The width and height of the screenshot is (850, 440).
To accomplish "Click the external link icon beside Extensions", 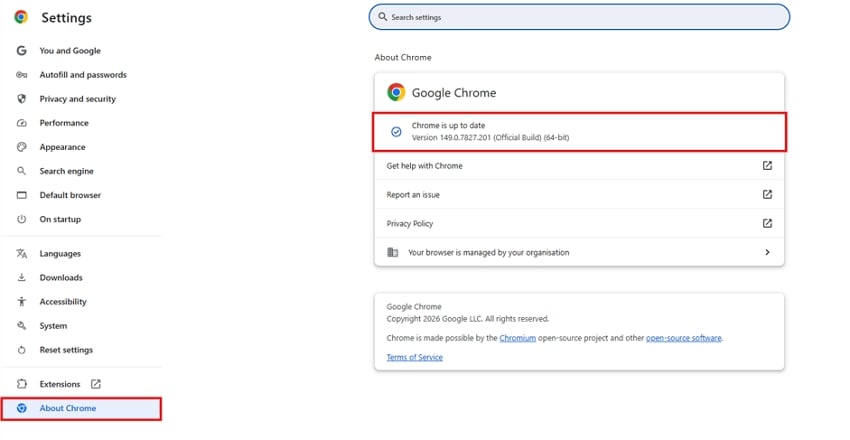I will [95, 384].
